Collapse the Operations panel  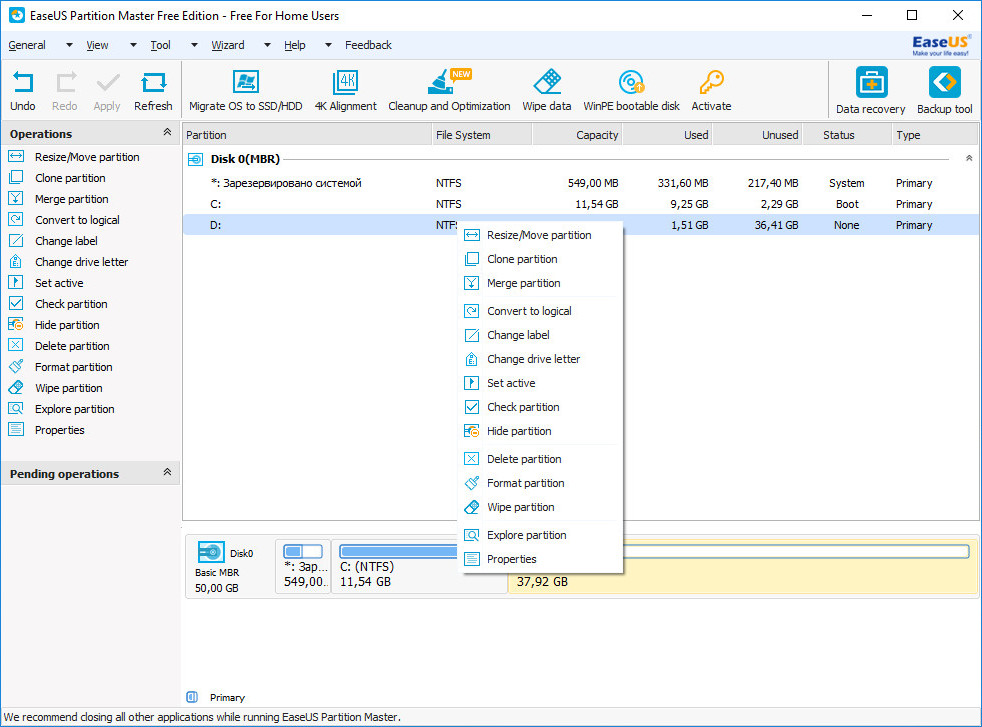(167, 132)
